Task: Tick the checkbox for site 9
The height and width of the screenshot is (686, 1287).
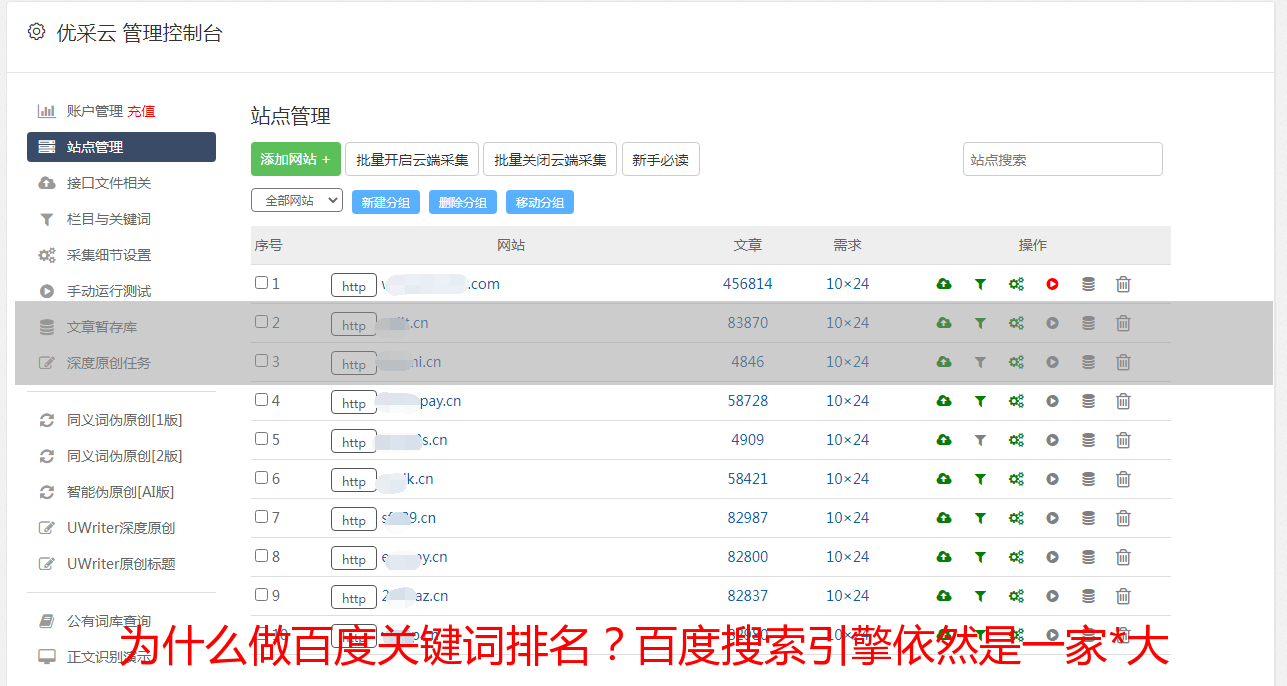Action: click(261, 595)
